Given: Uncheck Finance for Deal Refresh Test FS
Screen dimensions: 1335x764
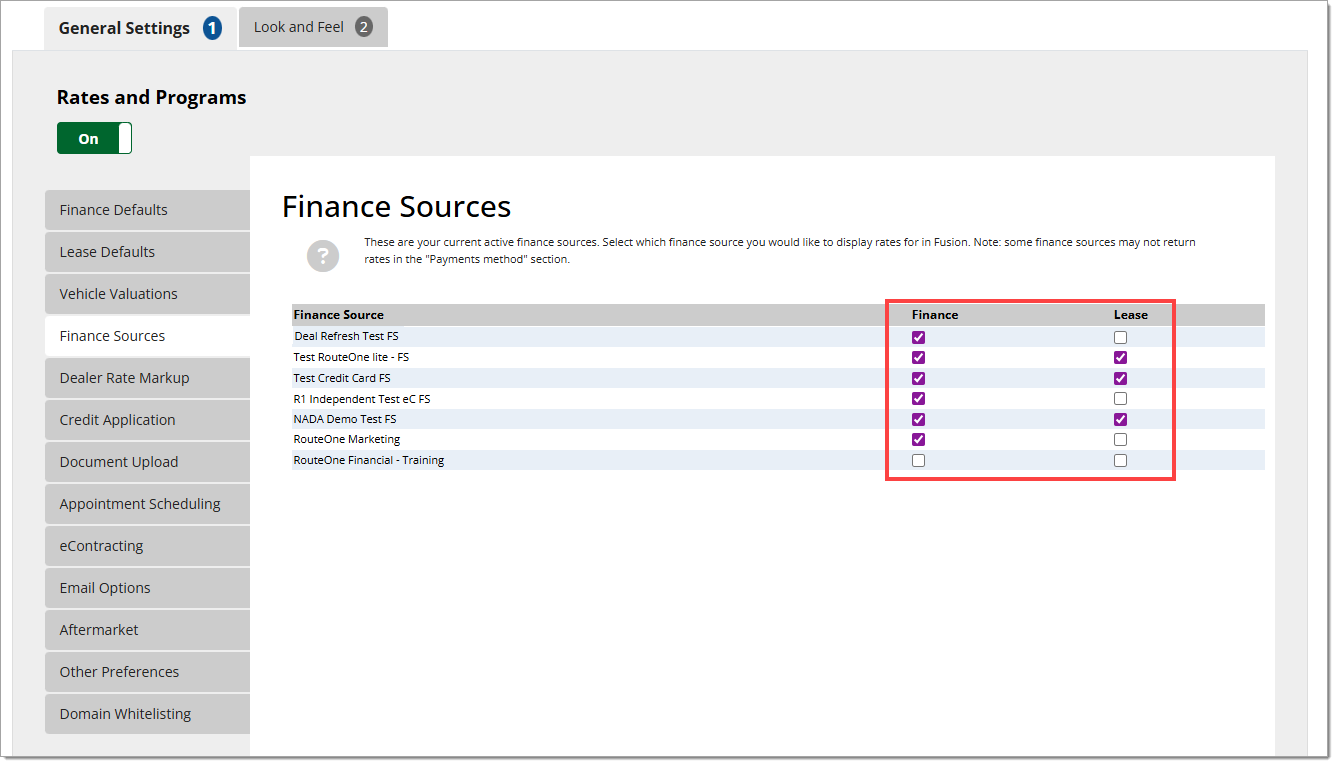Looking at the screenshot, I should tap(918, 337).
